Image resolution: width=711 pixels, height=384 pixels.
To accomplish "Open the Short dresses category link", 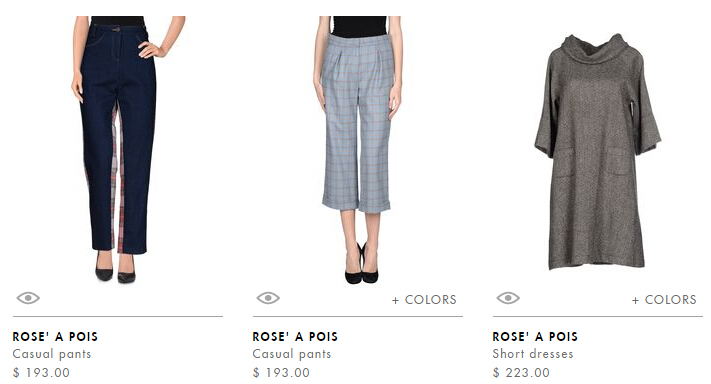I will (533, 354).
